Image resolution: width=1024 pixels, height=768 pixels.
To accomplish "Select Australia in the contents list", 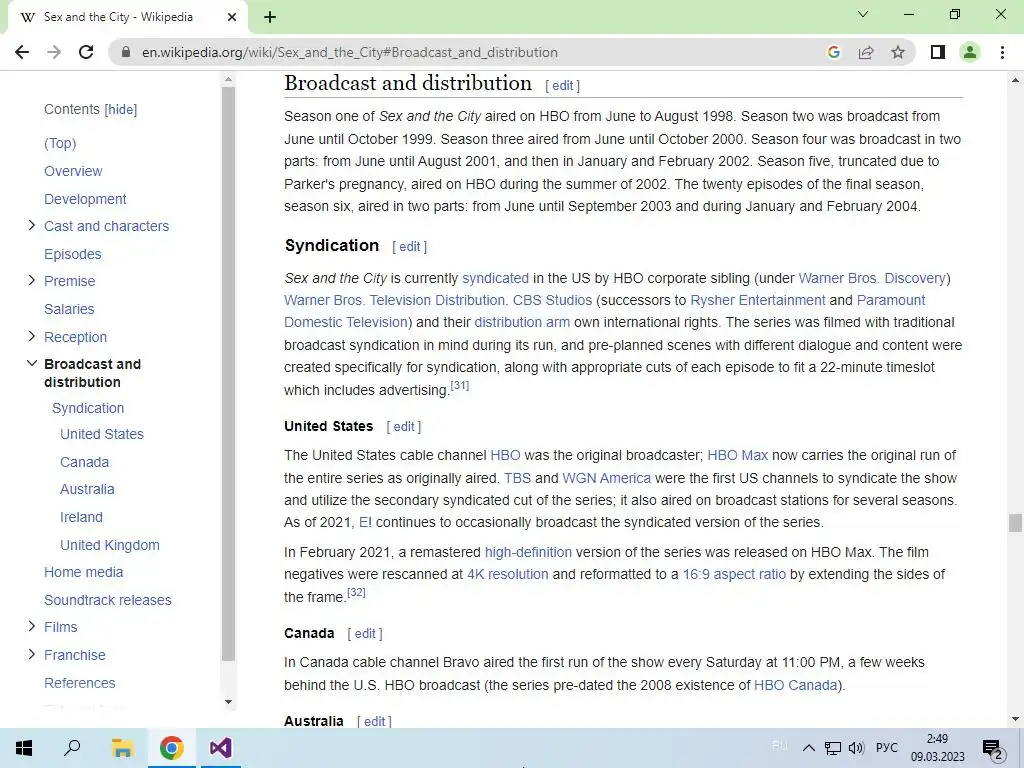I will (87, 489).
